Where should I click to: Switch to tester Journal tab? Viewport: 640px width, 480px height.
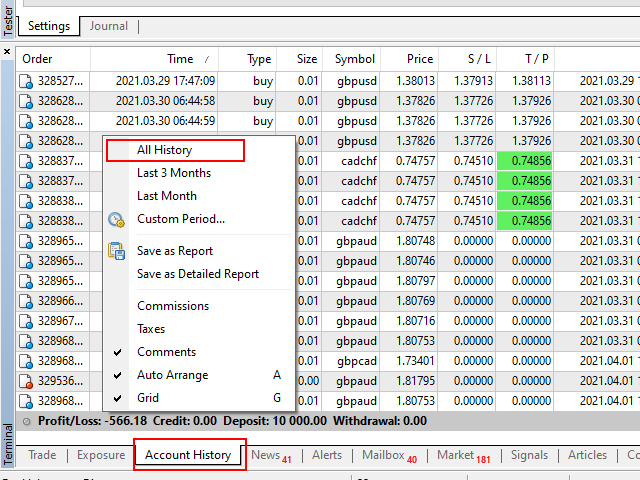pos(109,26)
